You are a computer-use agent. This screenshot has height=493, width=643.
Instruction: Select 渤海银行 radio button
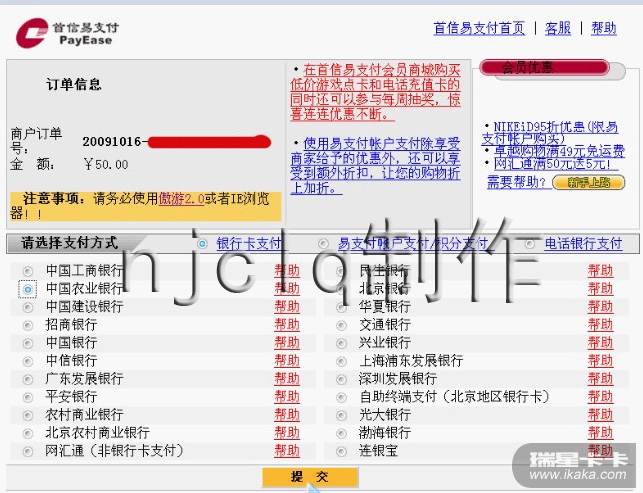click(x=341, y=434)
